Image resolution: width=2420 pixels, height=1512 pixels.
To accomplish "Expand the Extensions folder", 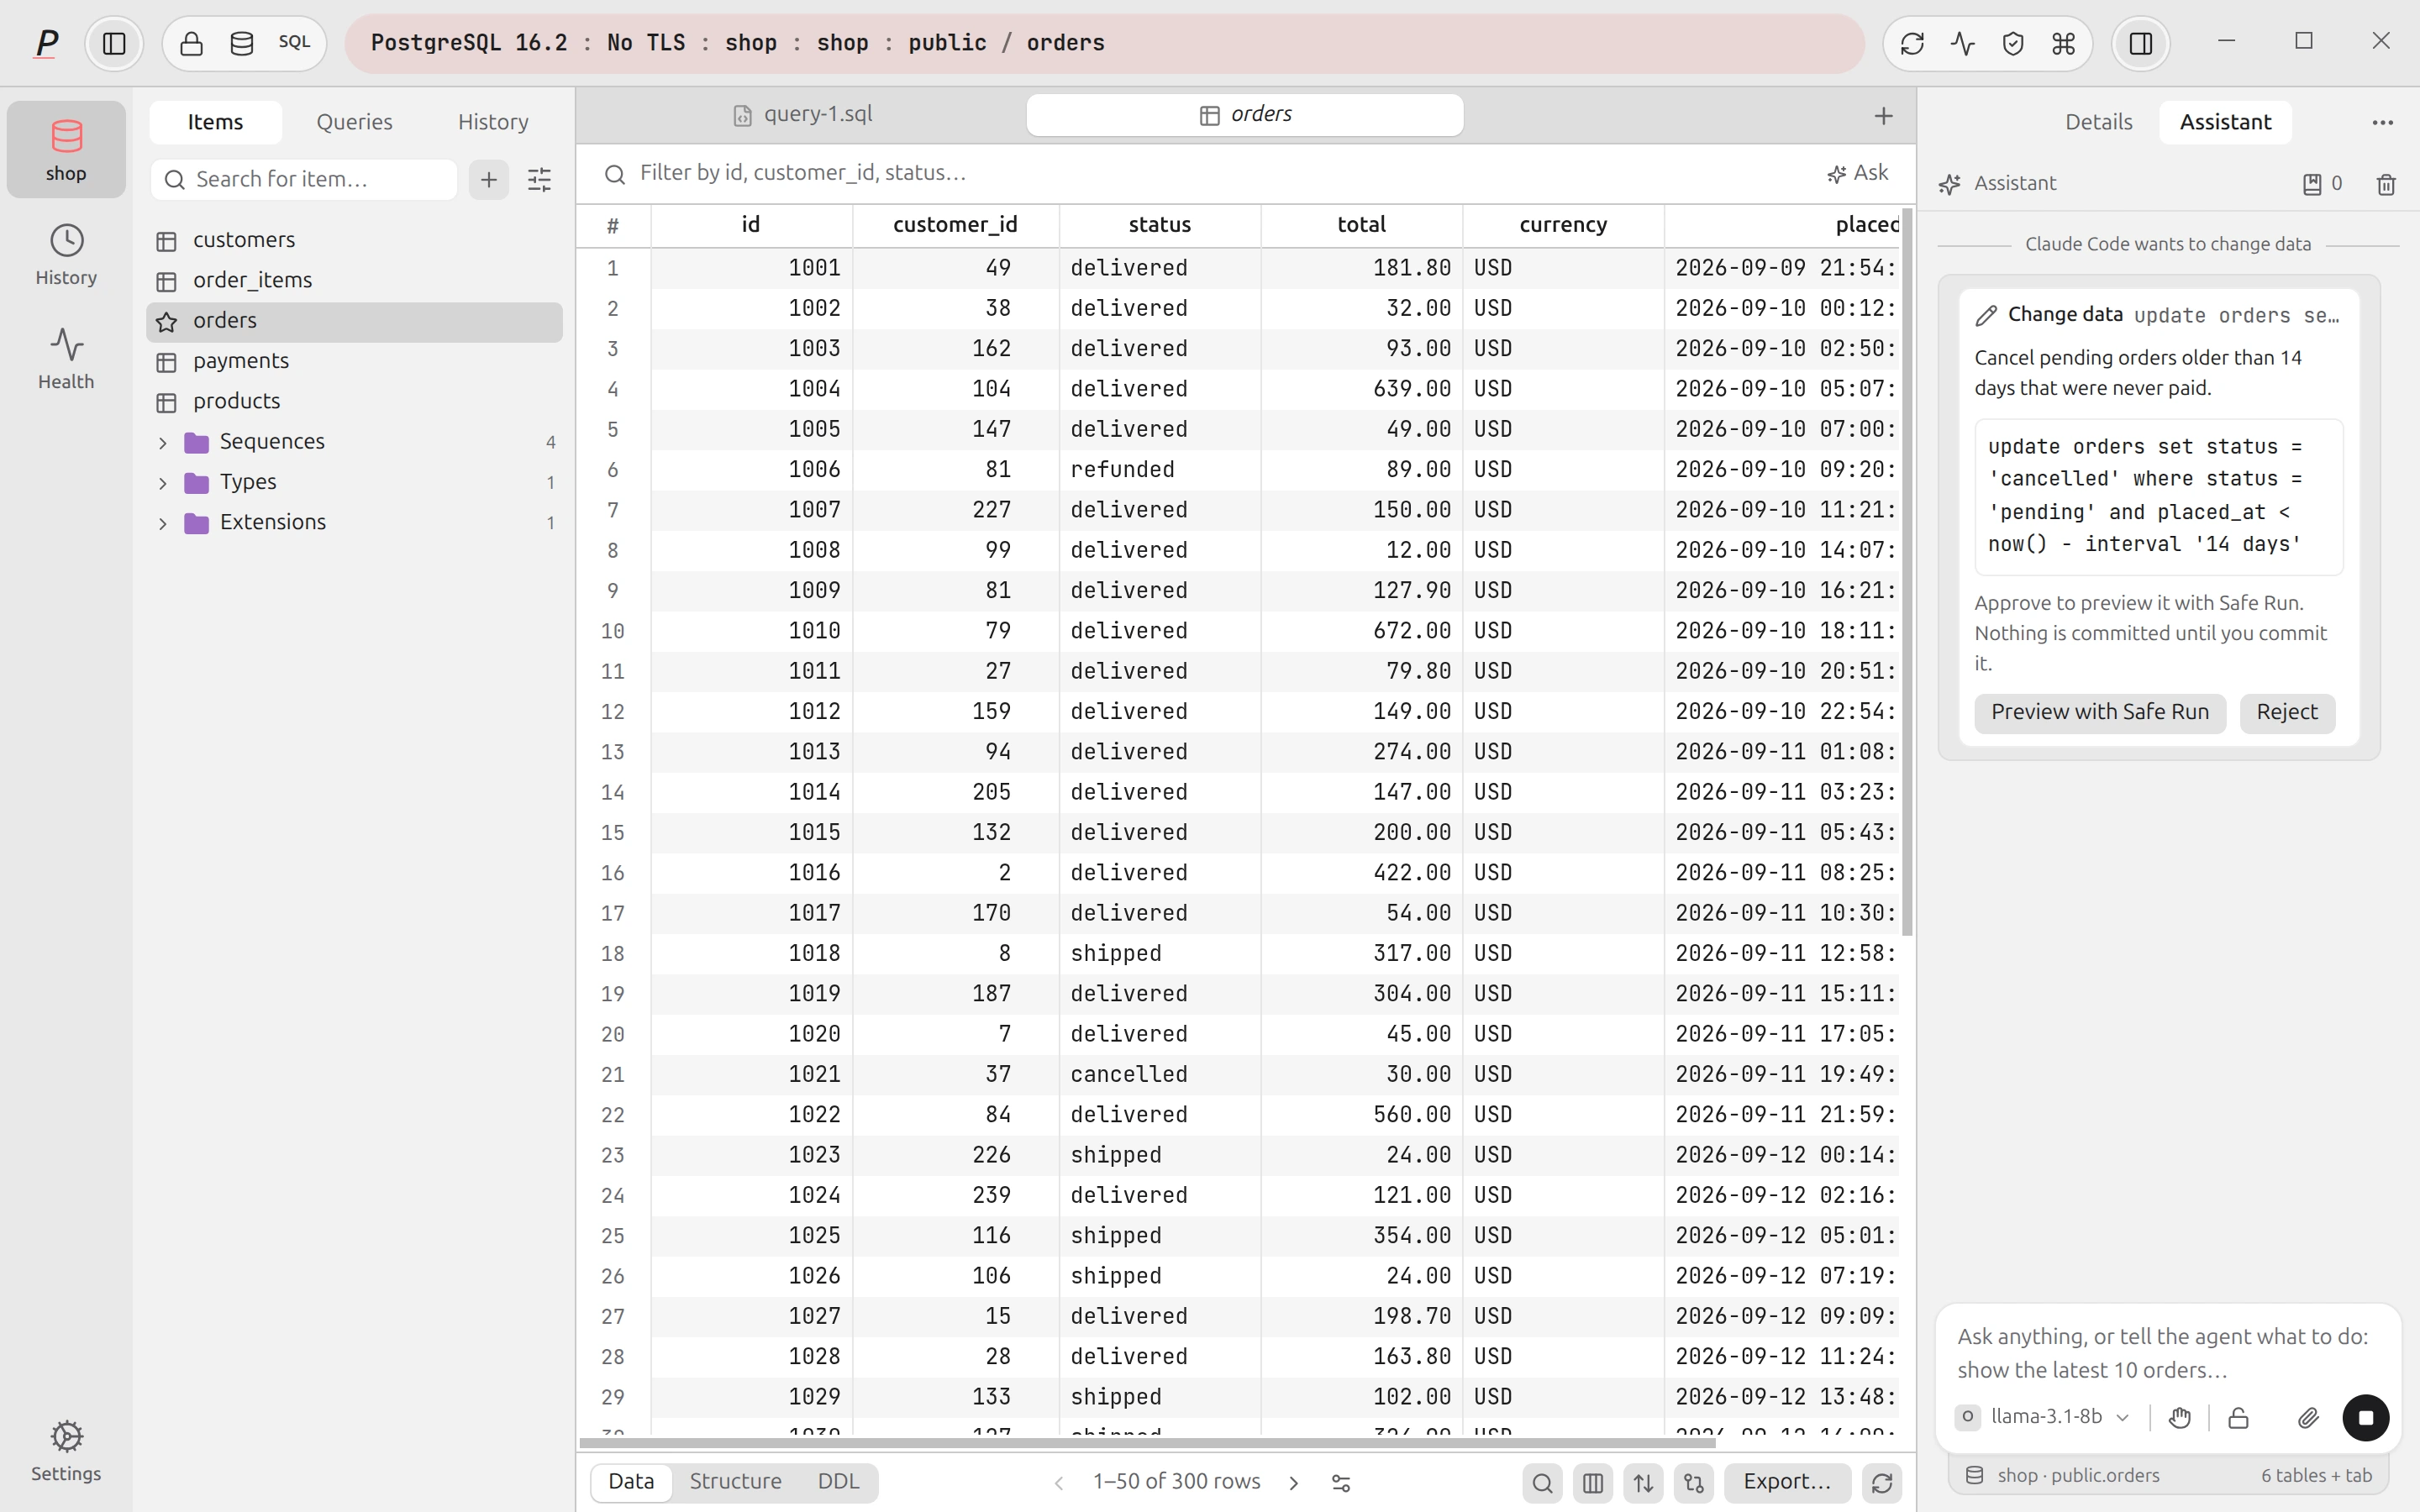I will pyautogui.click(x=162, y=523).
